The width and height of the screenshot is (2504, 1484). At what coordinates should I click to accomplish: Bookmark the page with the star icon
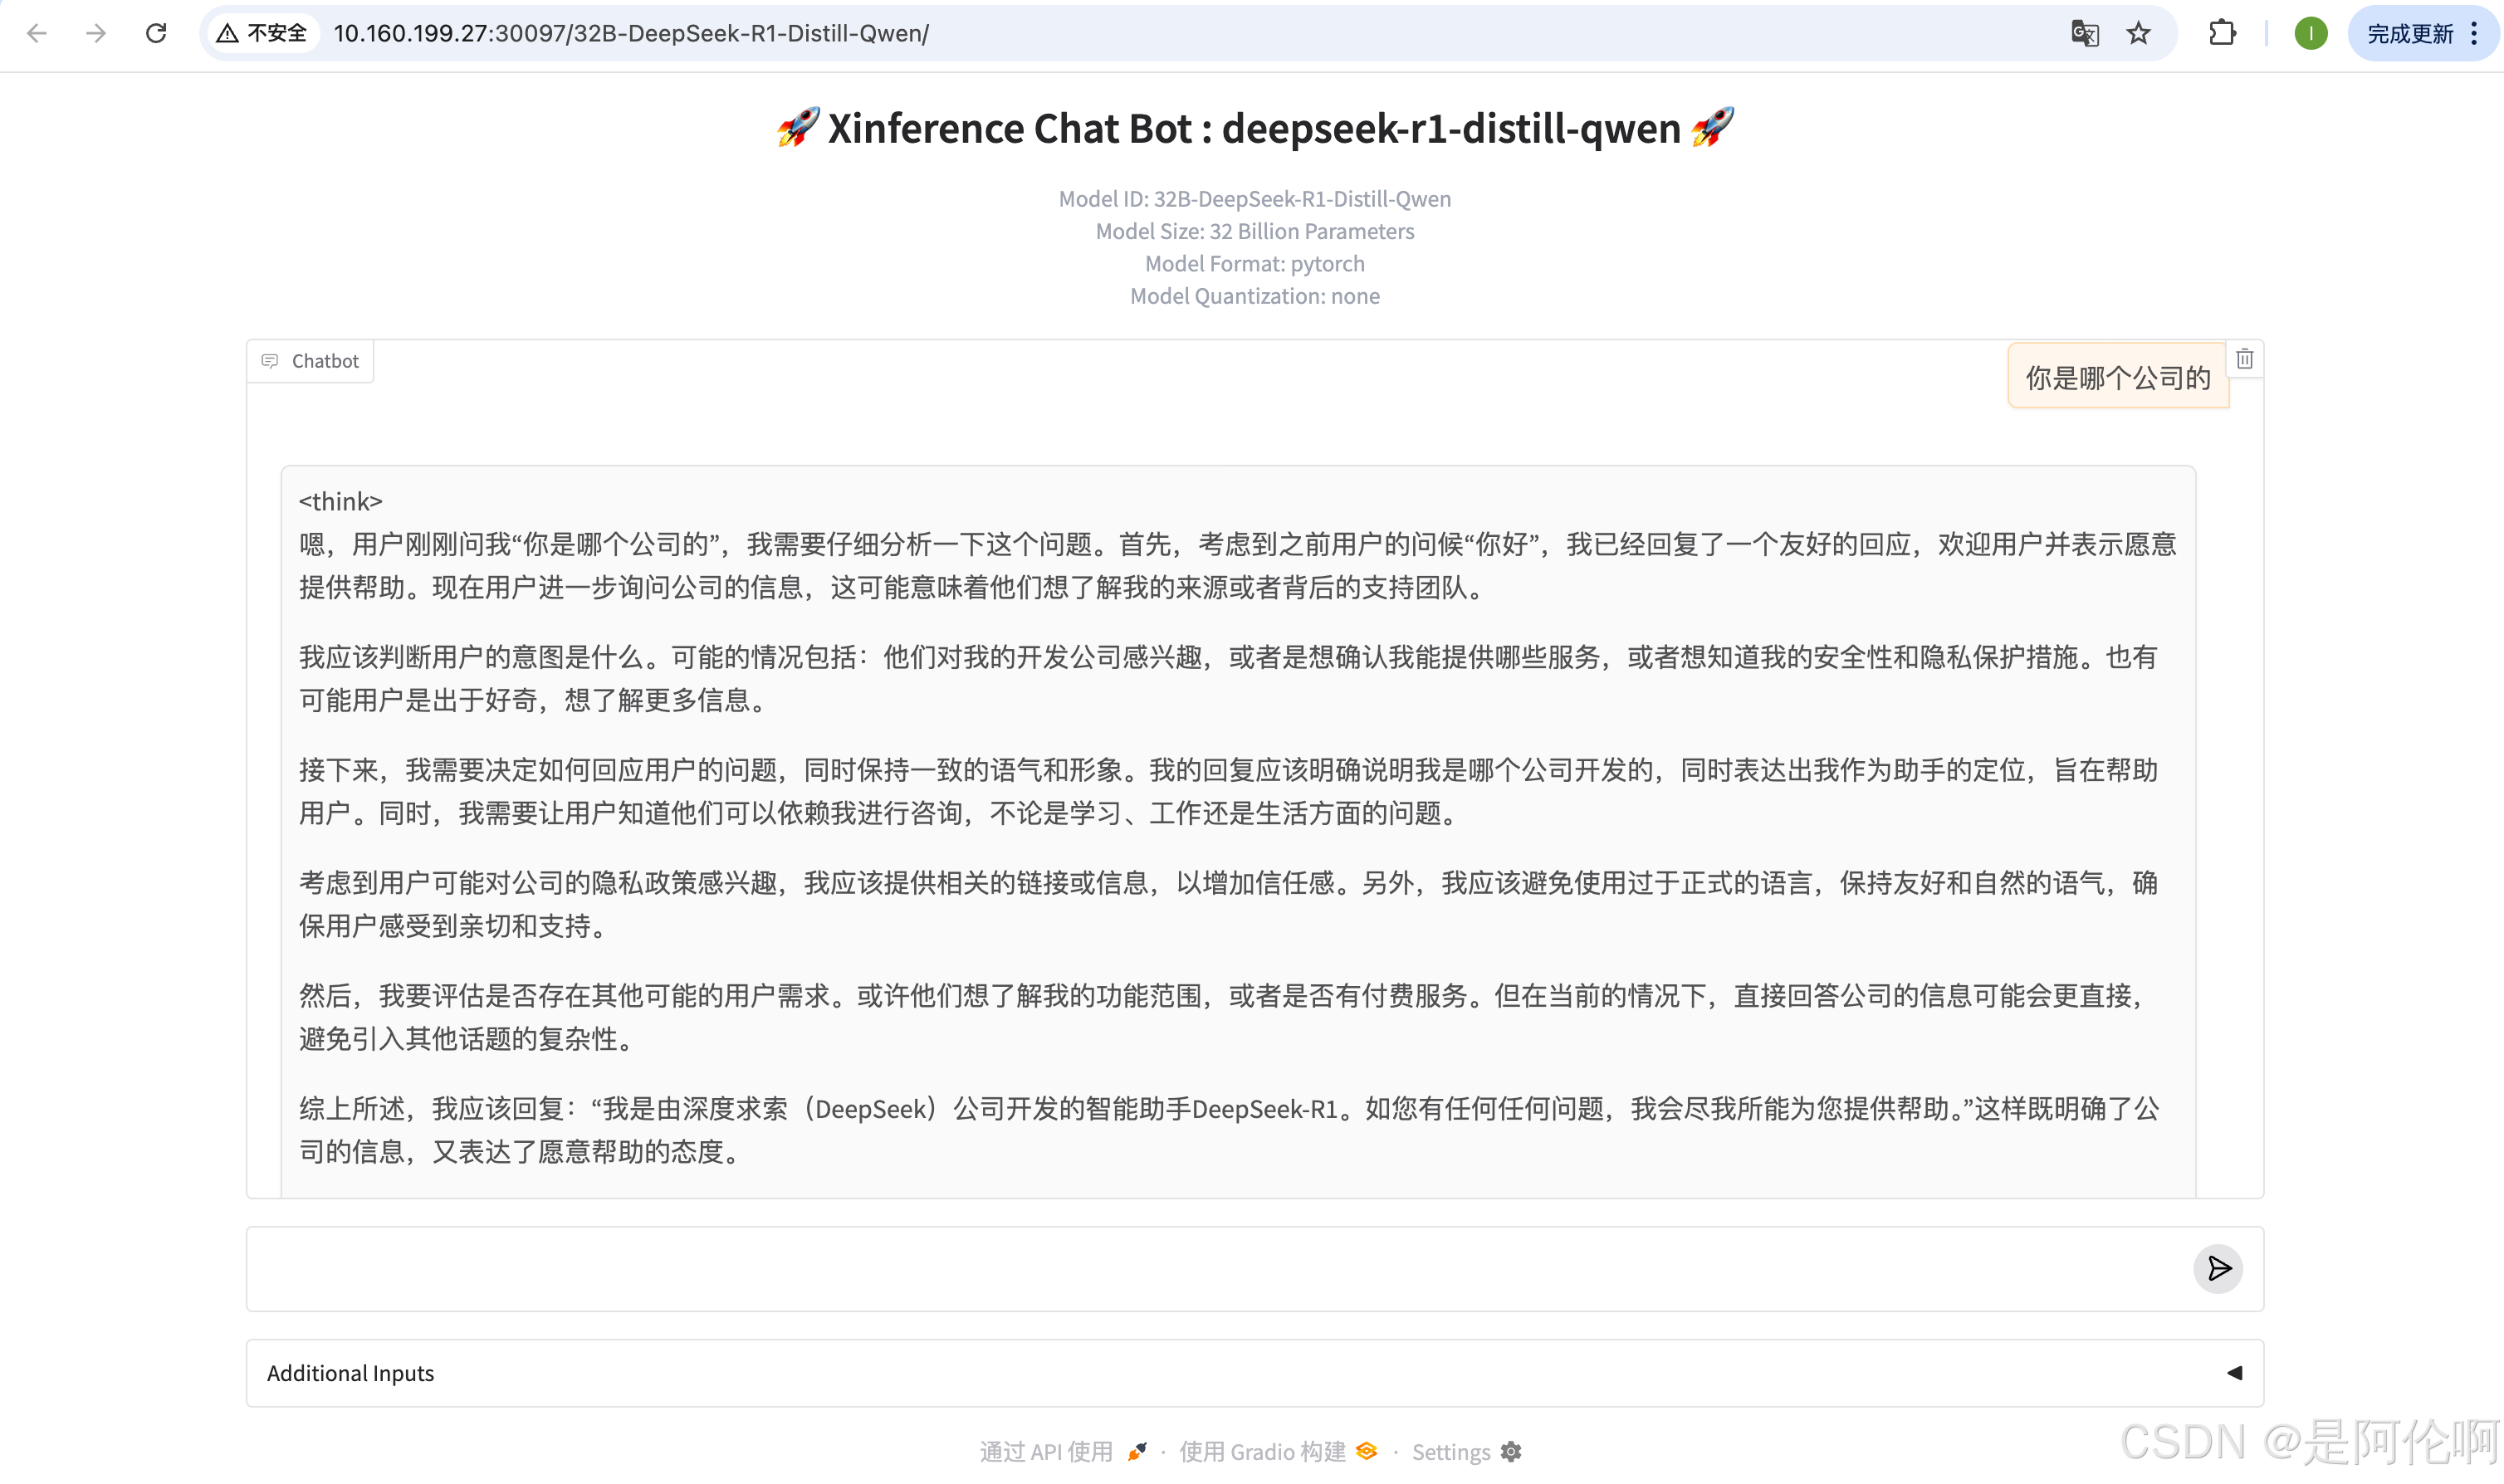coord(2138,33)
